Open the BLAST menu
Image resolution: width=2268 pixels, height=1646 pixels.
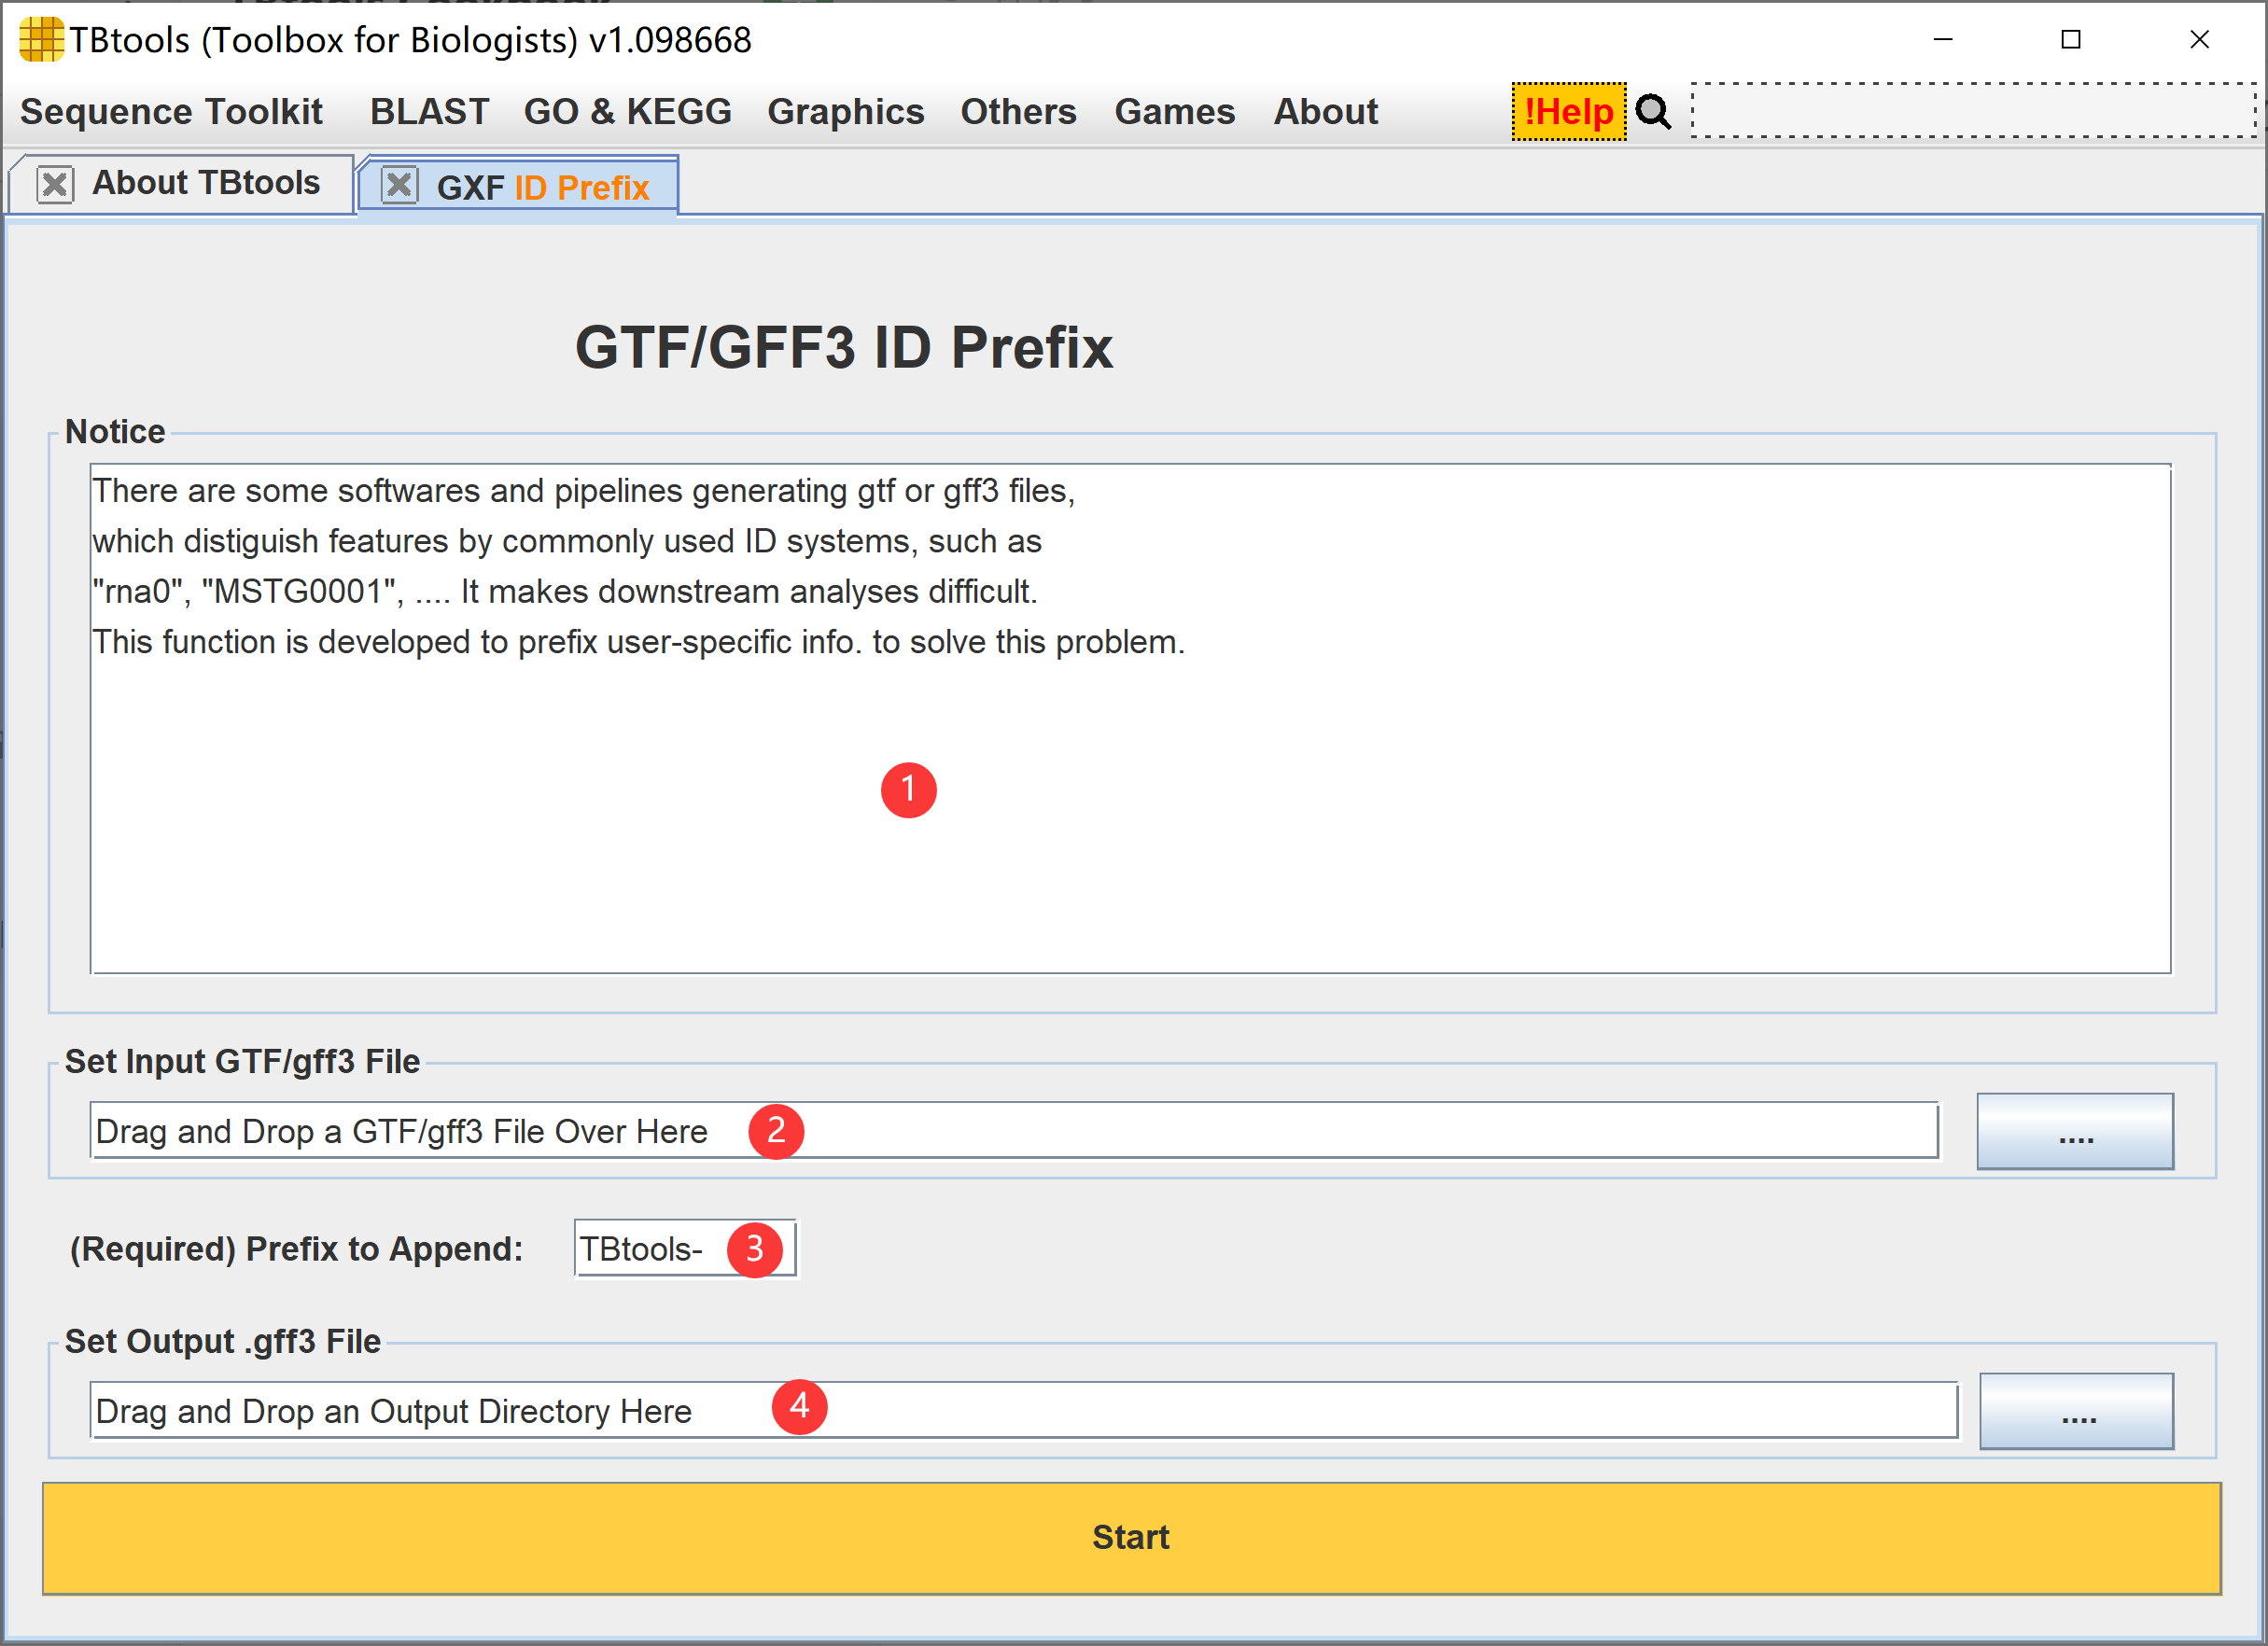pyautogui.click(x=429, y=111)
